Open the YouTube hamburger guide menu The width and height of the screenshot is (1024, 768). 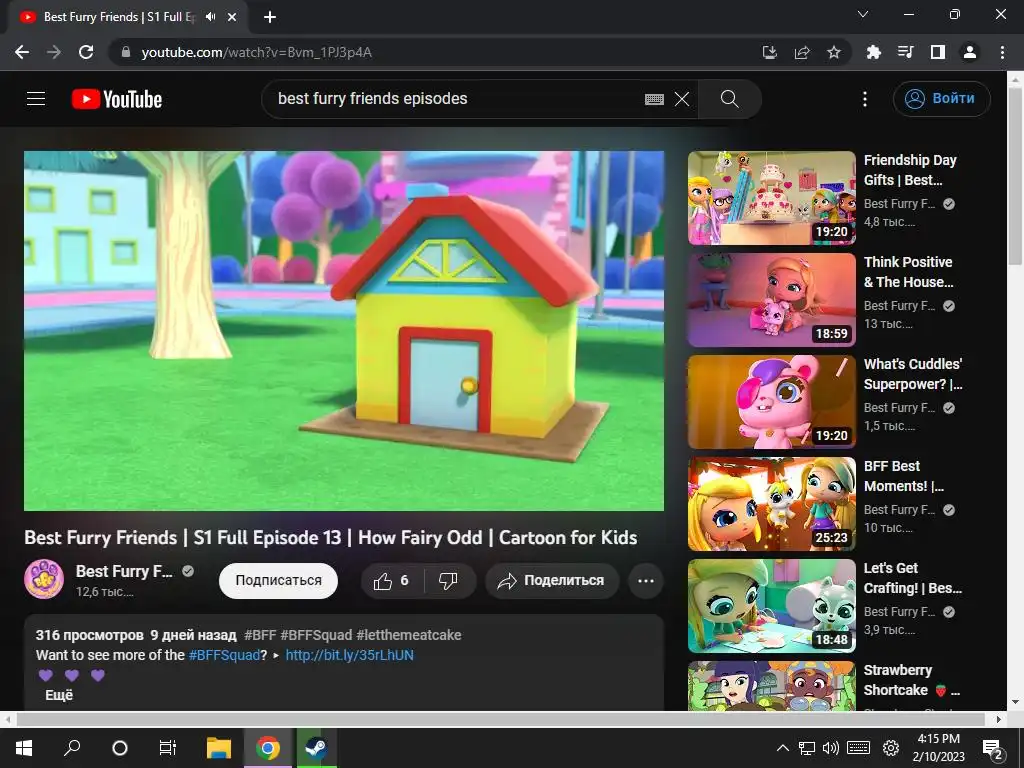click(x=36, y=99)
